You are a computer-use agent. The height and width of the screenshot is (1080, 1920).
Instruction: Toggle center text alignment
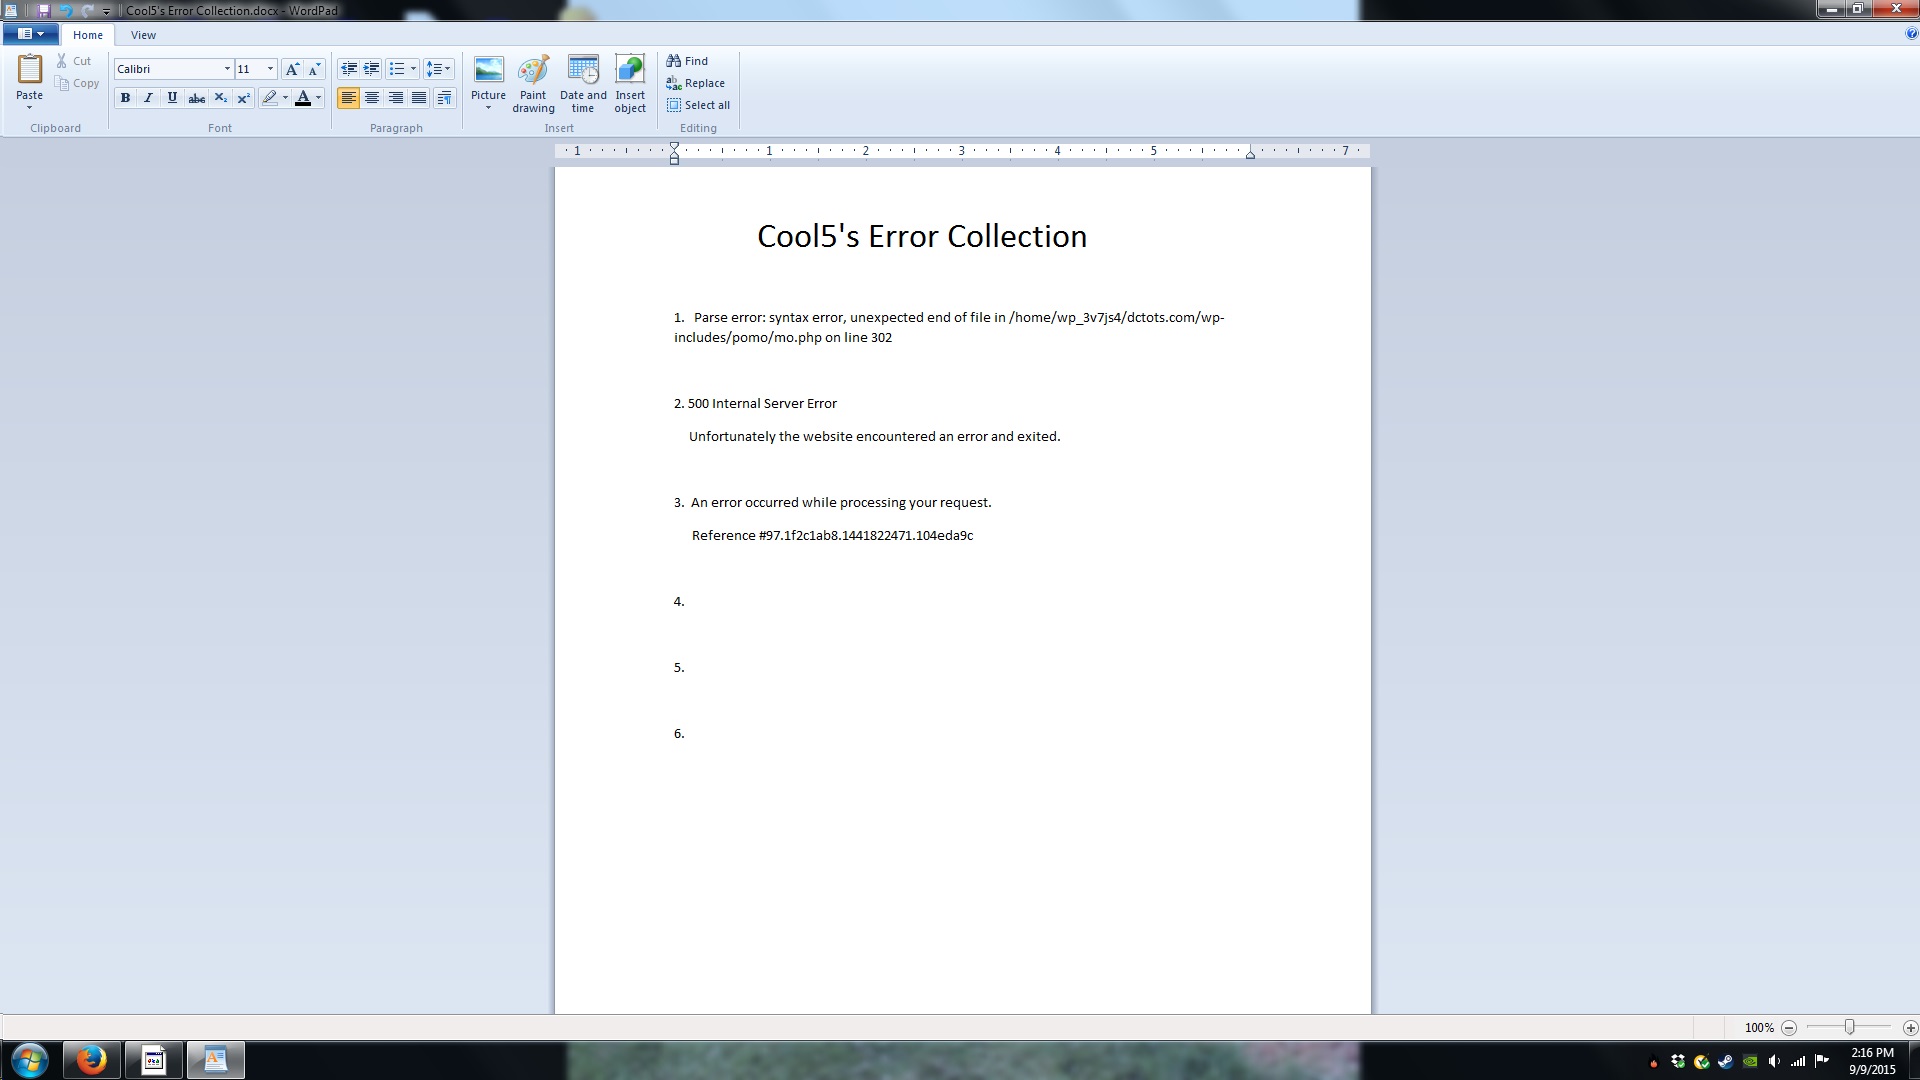click(x=372, y=98)
